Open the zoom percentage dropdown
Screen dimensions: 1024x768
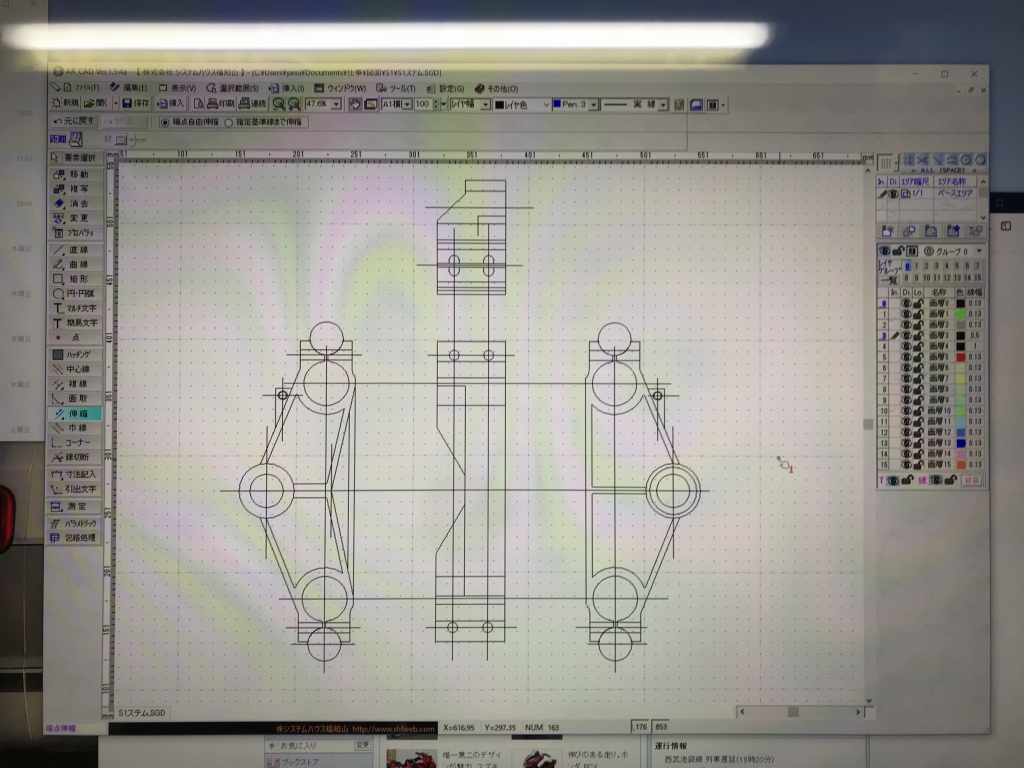(336, 104)
